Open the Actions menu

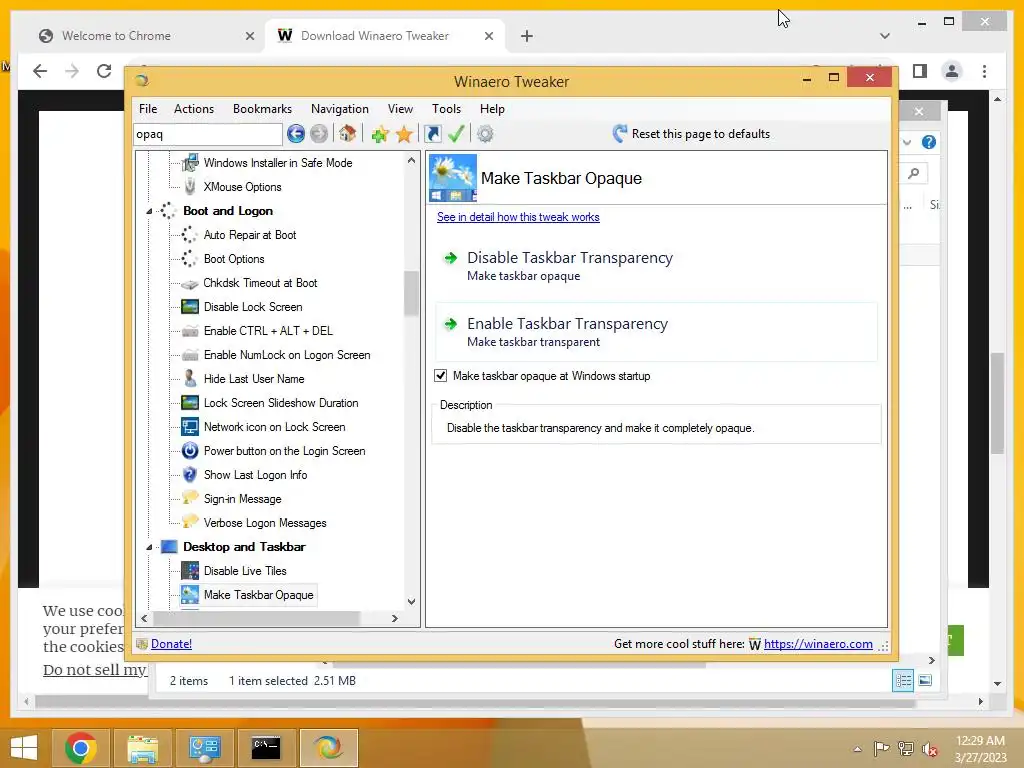click(x=194, y=109)
